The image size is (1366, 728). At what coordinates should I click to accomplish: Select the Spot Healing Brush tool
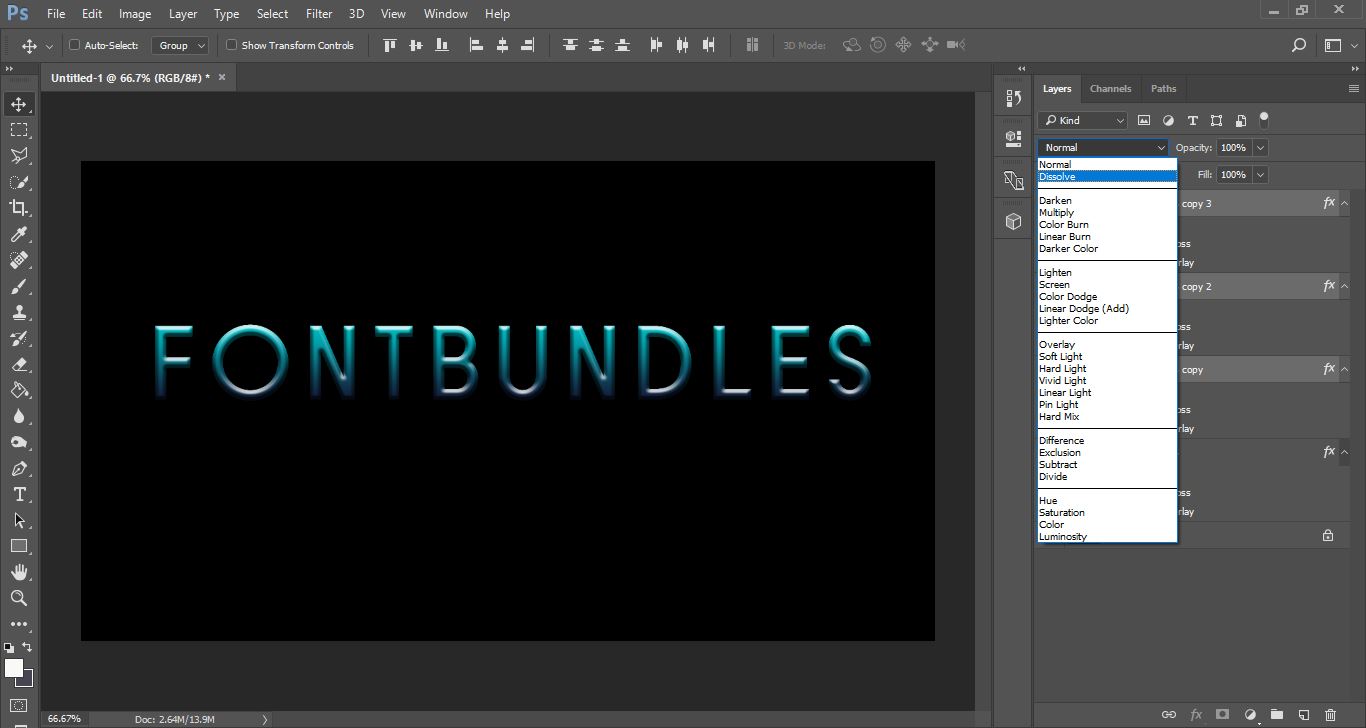point(19,260)
